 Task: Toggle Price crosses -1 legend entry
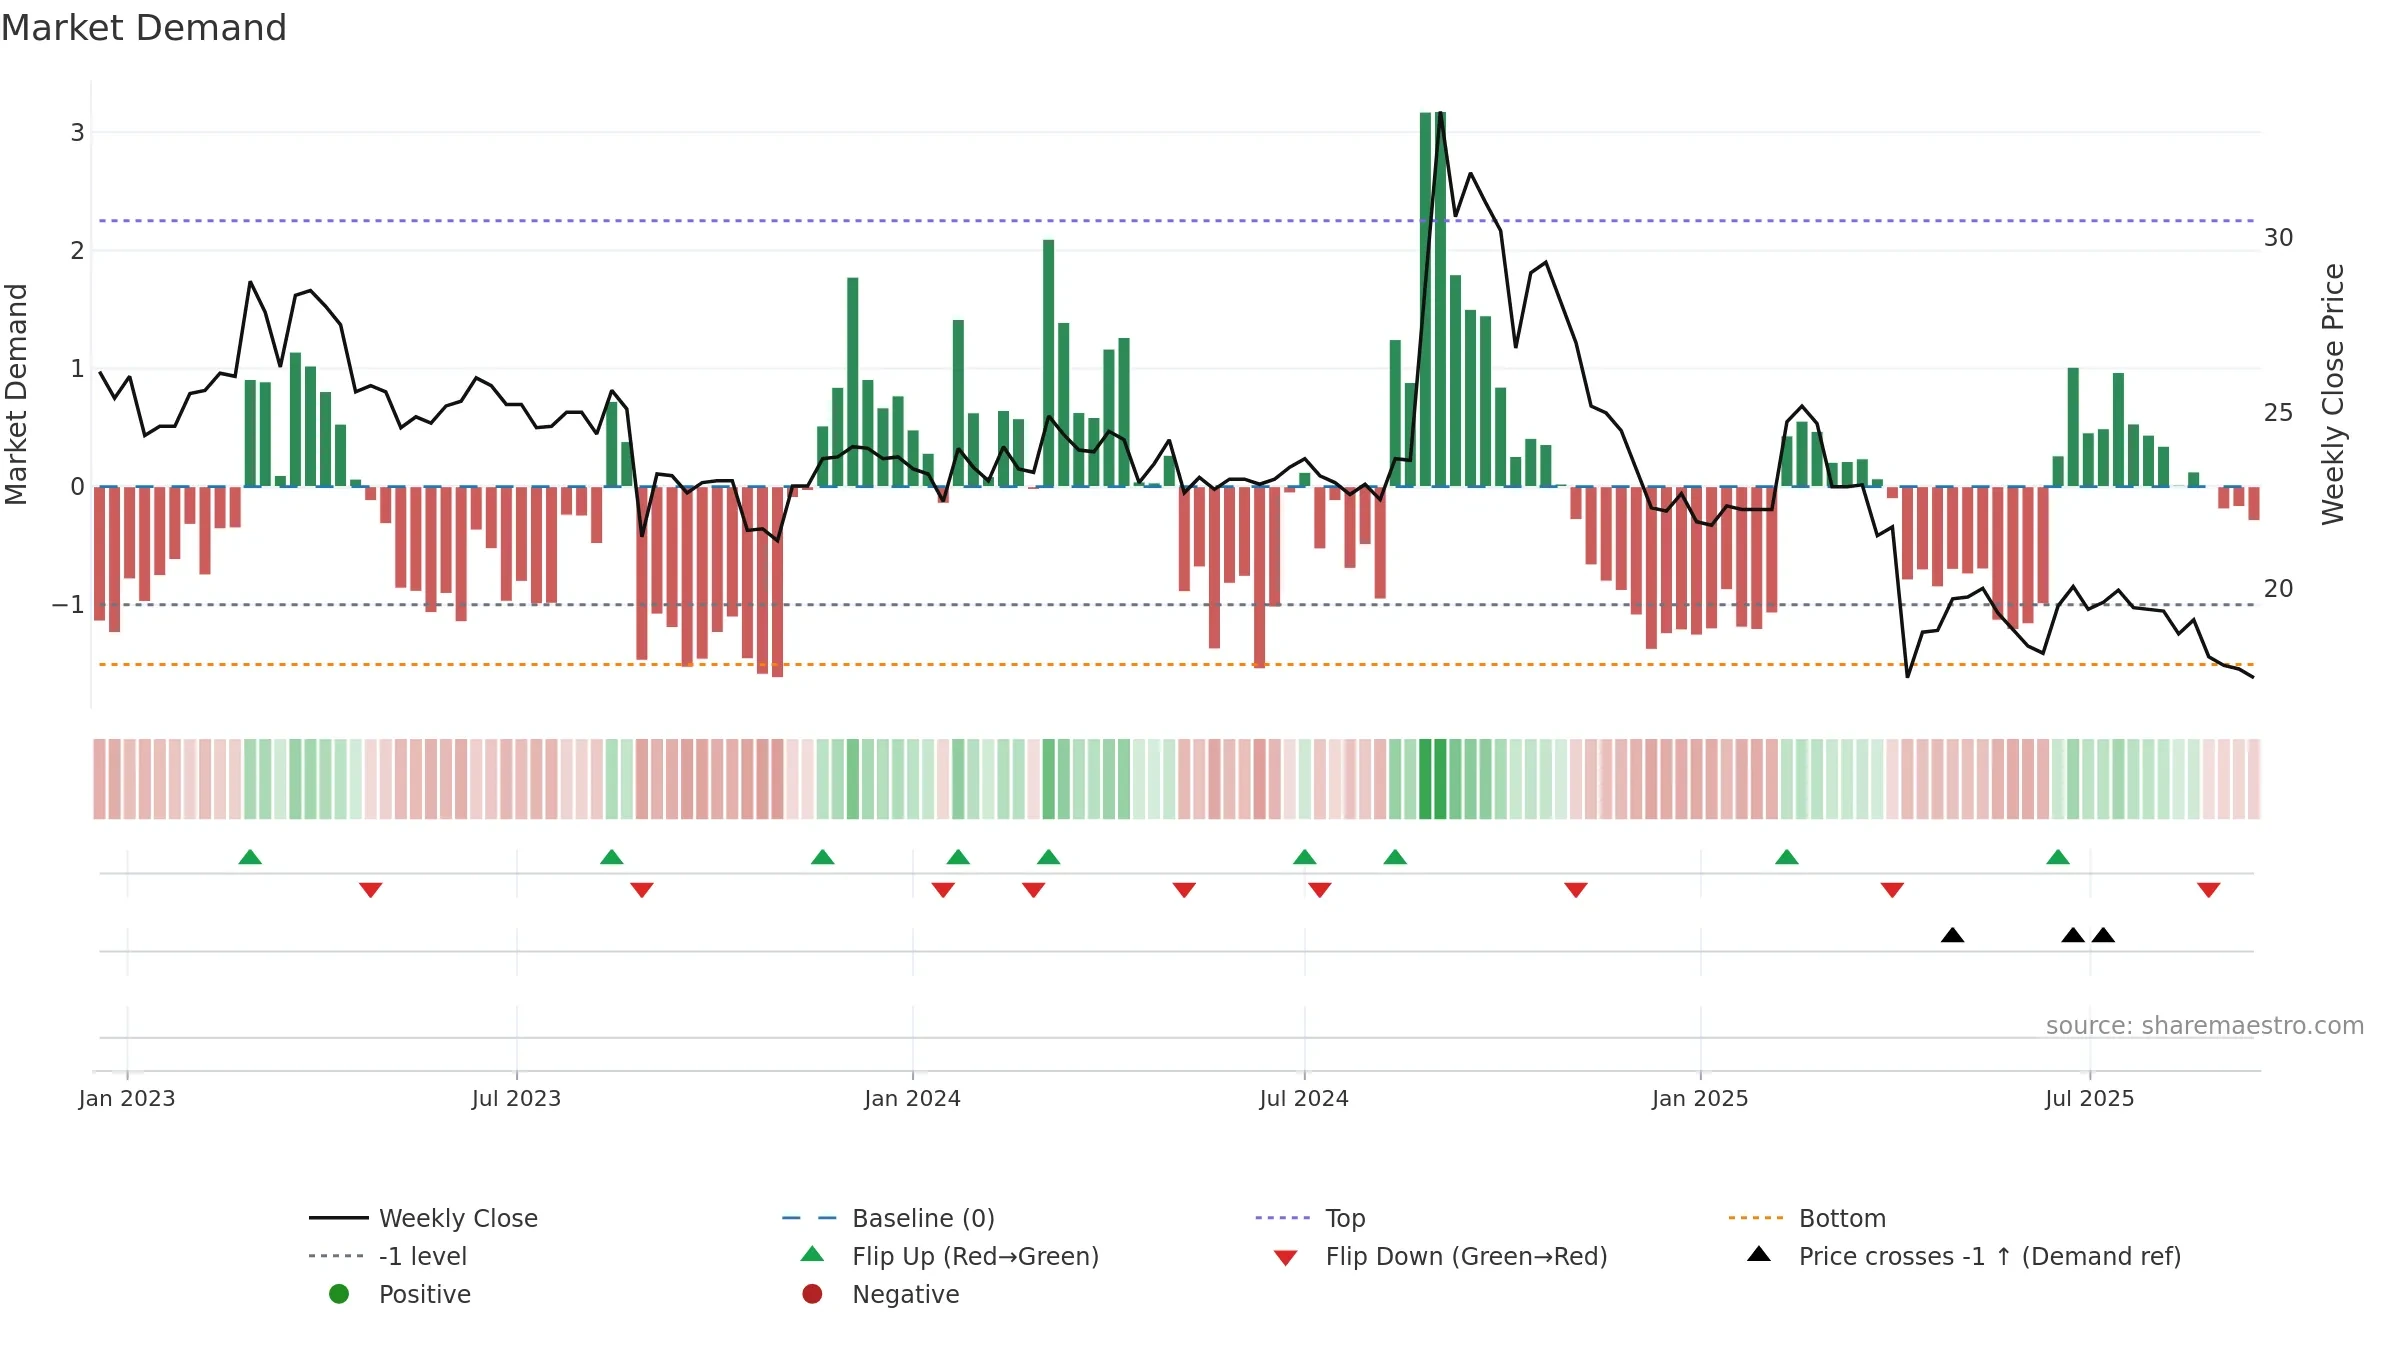pos(1964,1256)
